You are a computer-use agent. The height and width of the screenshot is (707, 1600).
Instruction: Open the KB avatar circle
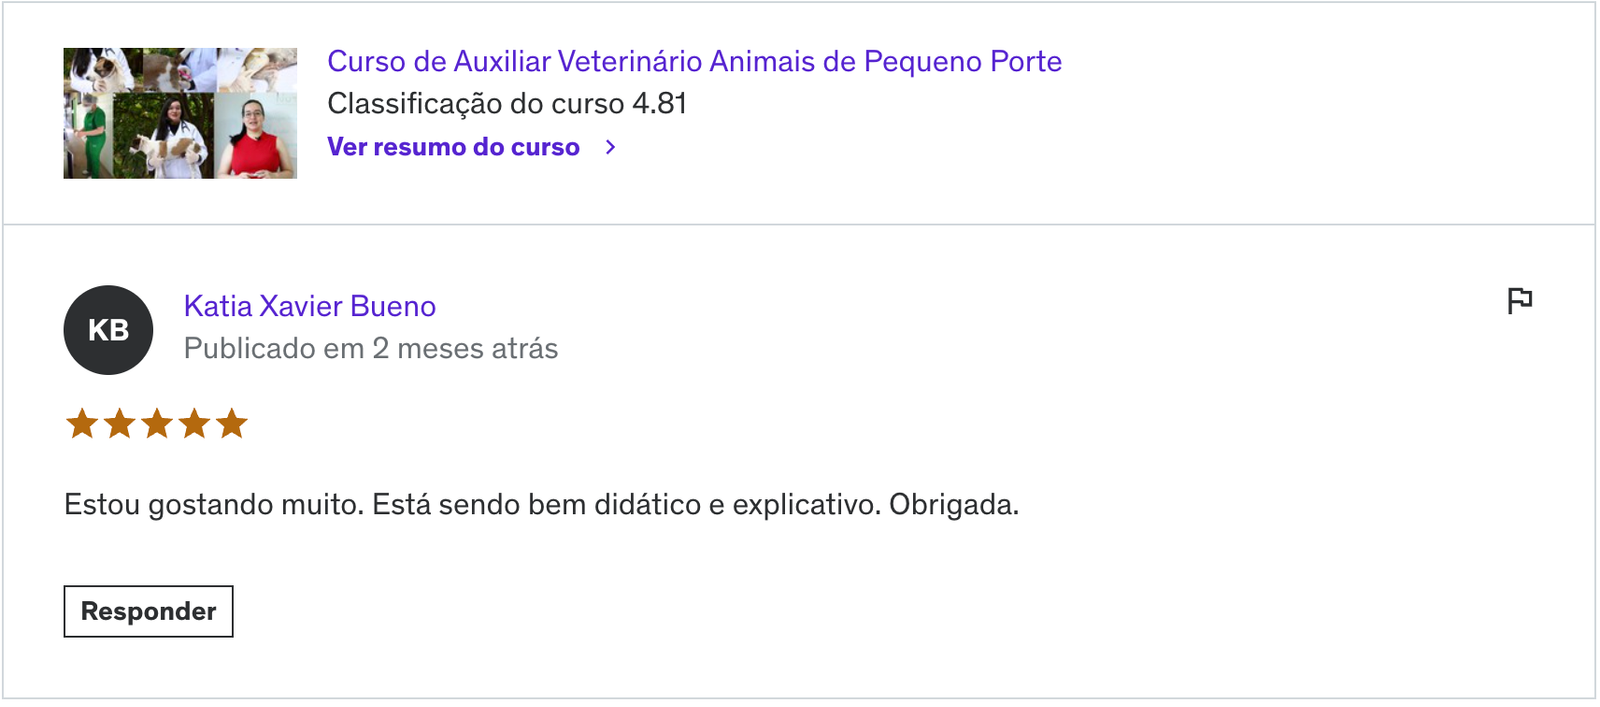(108, 330)
